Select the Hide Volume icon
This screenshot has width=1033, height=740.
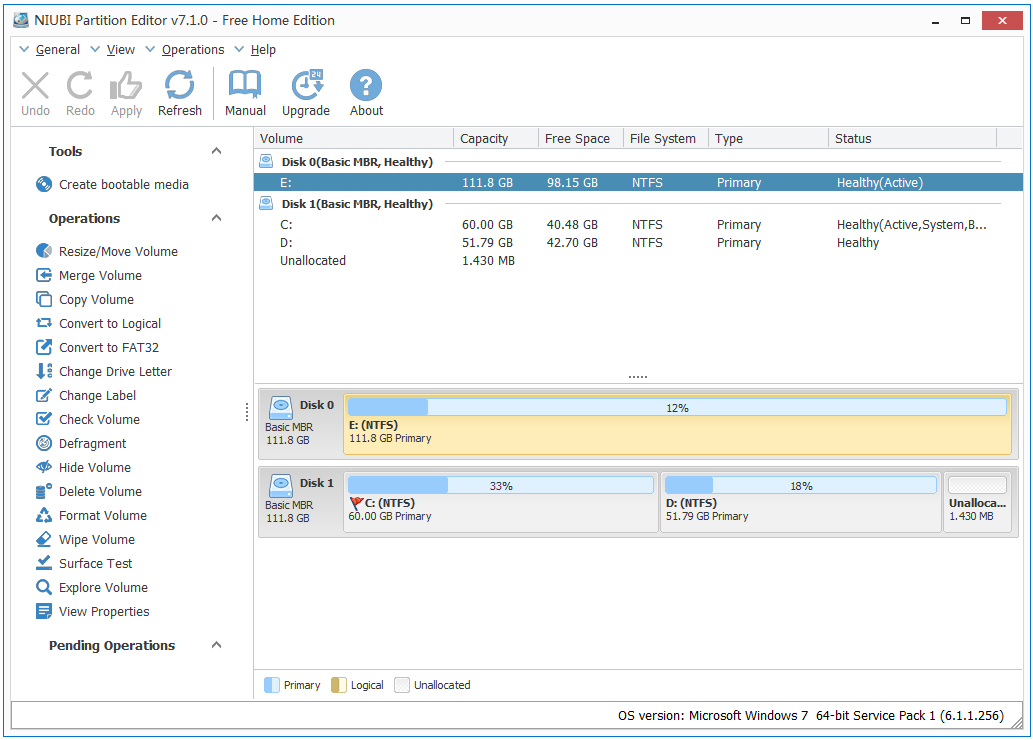click(x=44, y=467)
